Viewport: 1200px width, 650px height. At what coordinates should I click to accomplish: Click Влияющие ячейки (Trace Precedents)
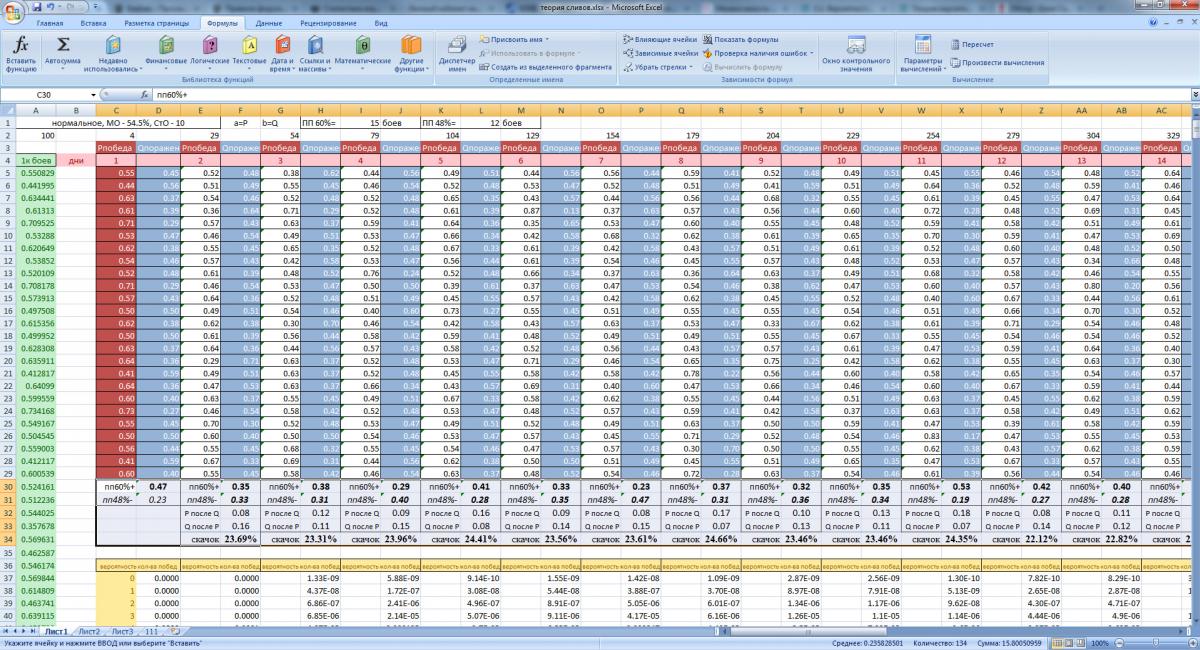660,39
